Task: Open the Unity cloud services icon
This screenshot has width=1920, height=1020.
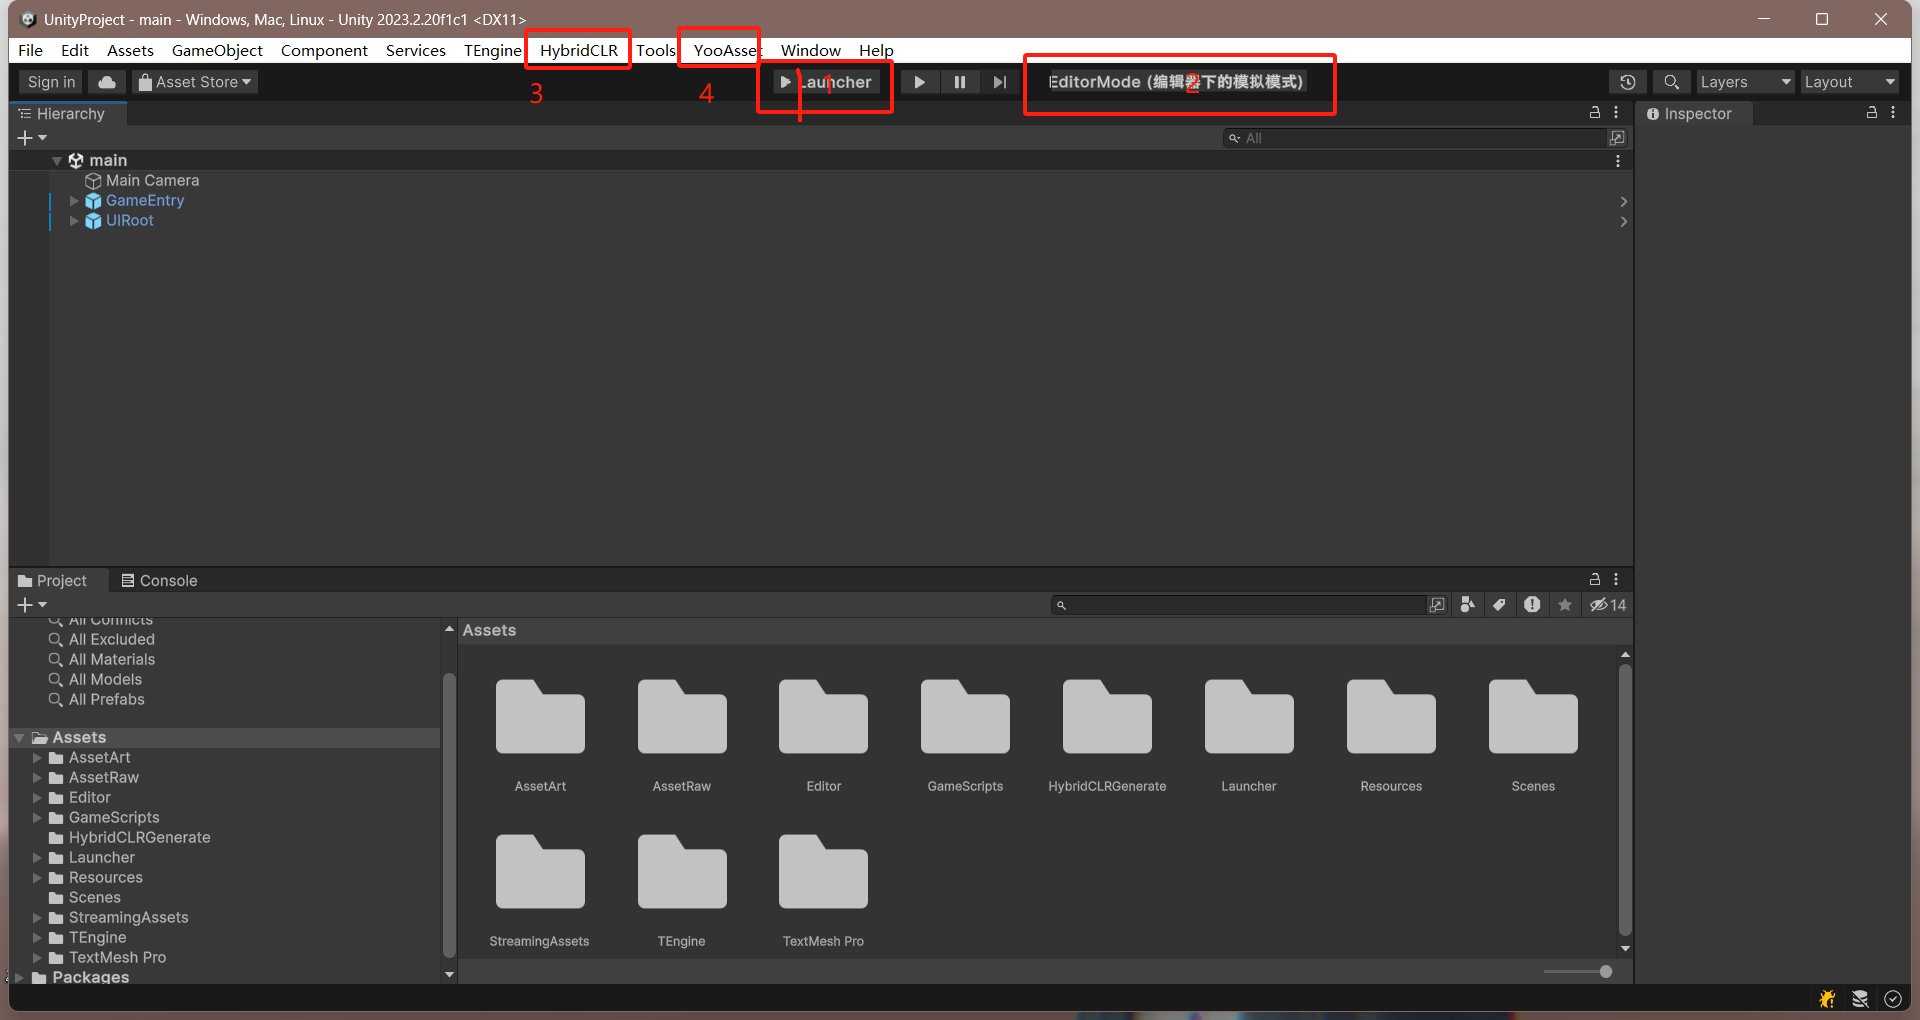Action: coord(107,82)
